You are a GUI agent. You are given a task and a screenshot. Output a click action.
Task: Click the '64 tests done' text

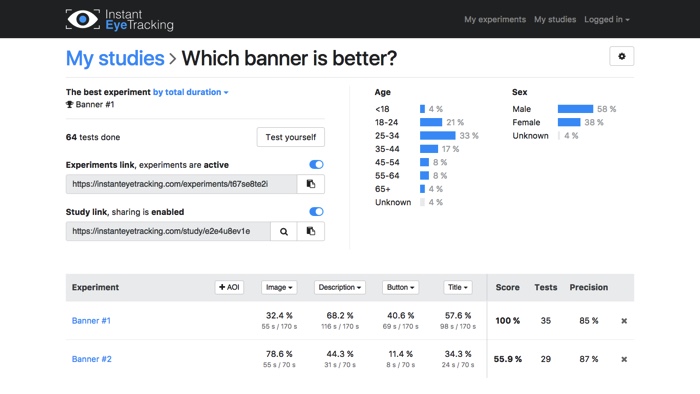click(x=93, y=137)
